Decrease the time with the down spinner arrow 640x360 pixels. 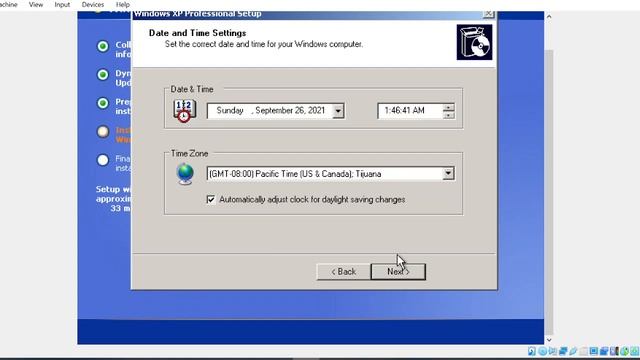[449, 115]
